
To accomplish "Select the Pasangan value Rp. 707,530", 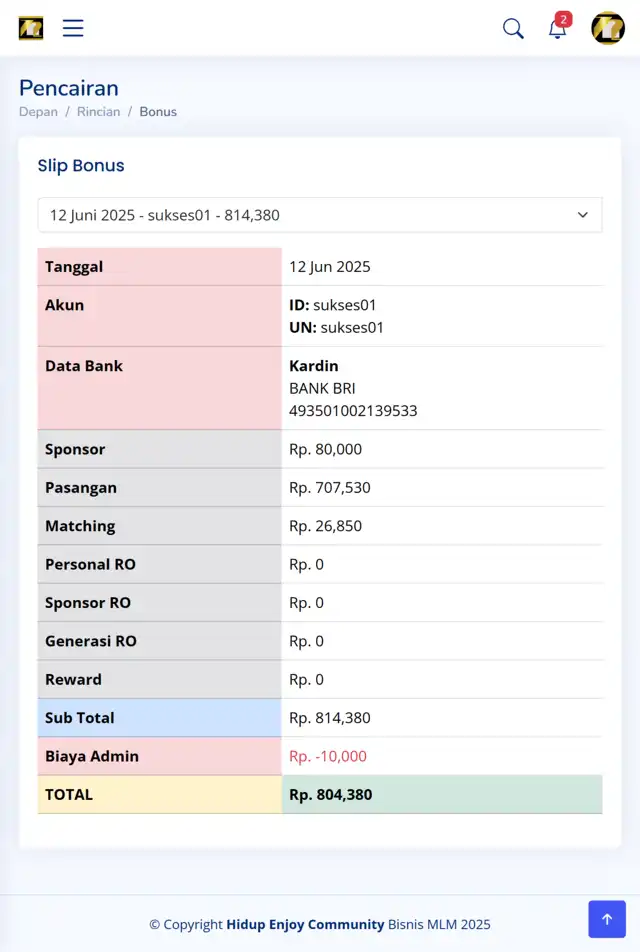I will [330, 488].
